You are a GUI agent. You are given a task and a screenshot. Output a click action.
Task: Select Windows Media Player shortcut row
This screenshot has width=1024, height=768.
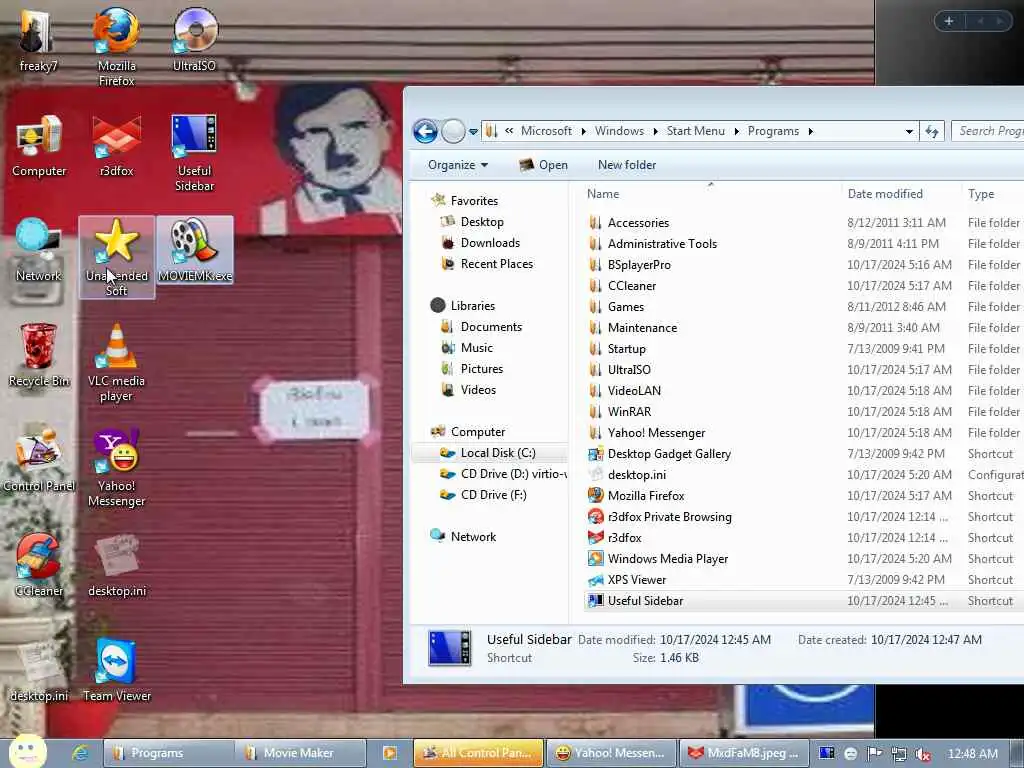coord(803,558)
